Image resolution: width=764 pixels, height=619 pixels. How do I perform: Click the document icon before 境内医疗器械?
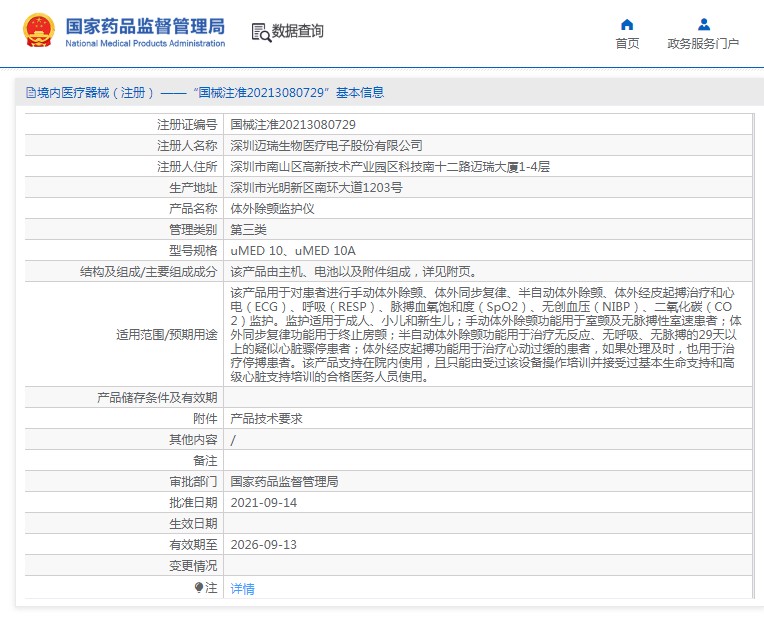[x=31, y=93]
